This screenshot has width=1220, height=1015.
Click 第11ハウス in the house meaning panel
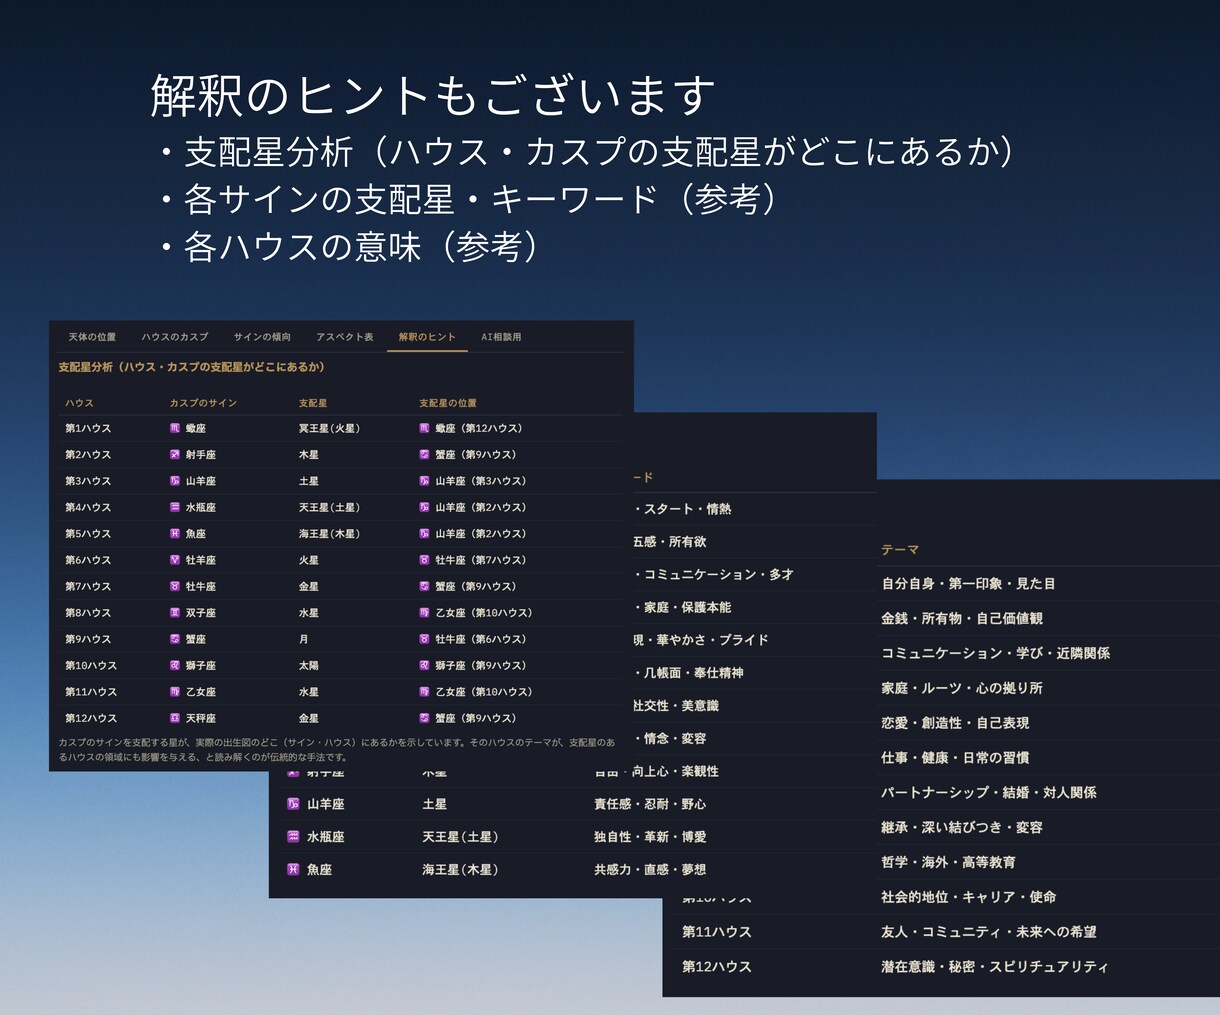(717, 932)
